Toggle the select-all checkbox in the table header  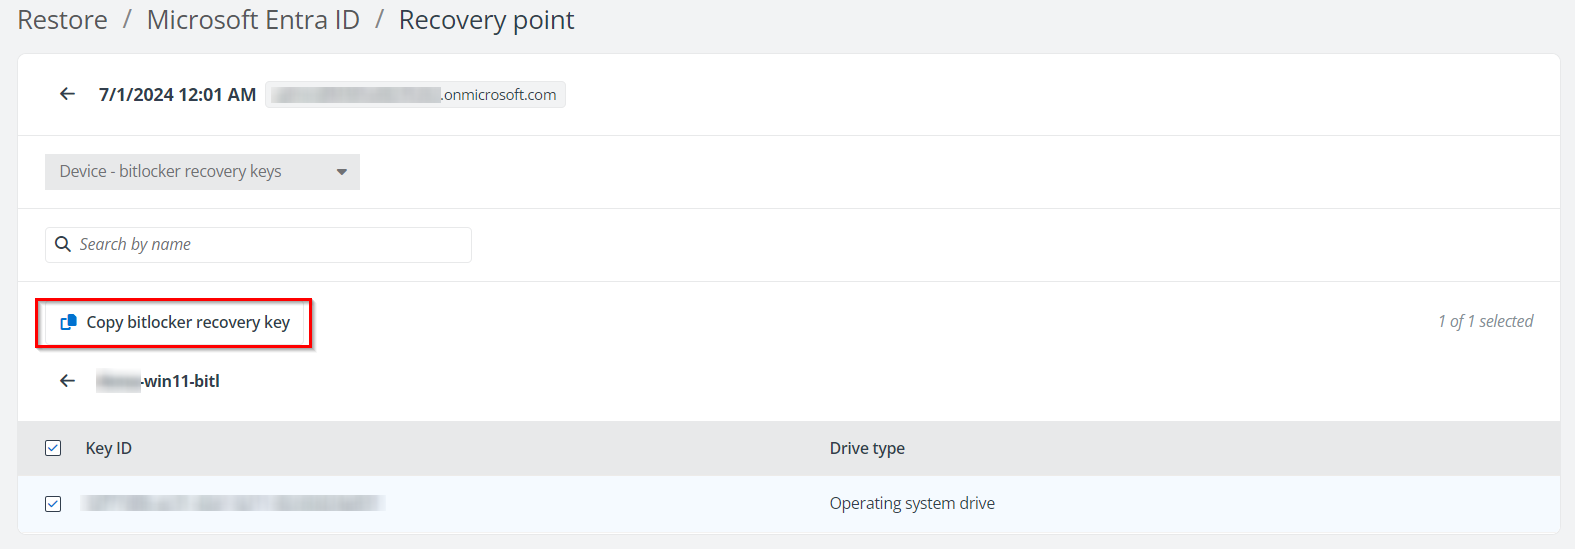pos(53,448)
